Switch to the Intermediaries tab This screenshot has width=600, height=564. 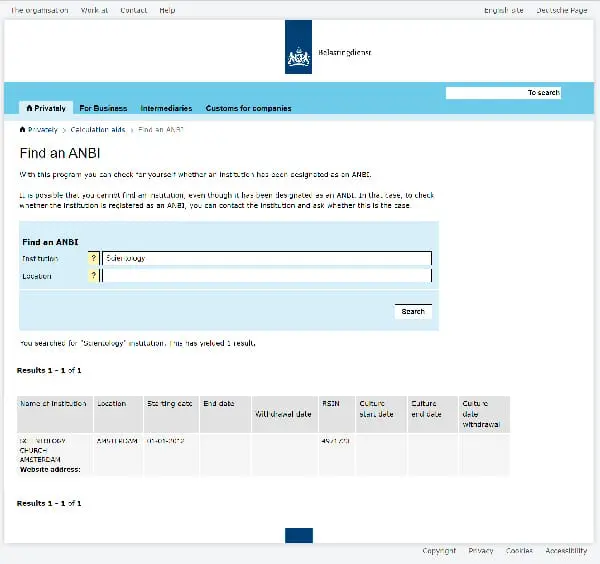pyautogui.click(x=166, y=108)
